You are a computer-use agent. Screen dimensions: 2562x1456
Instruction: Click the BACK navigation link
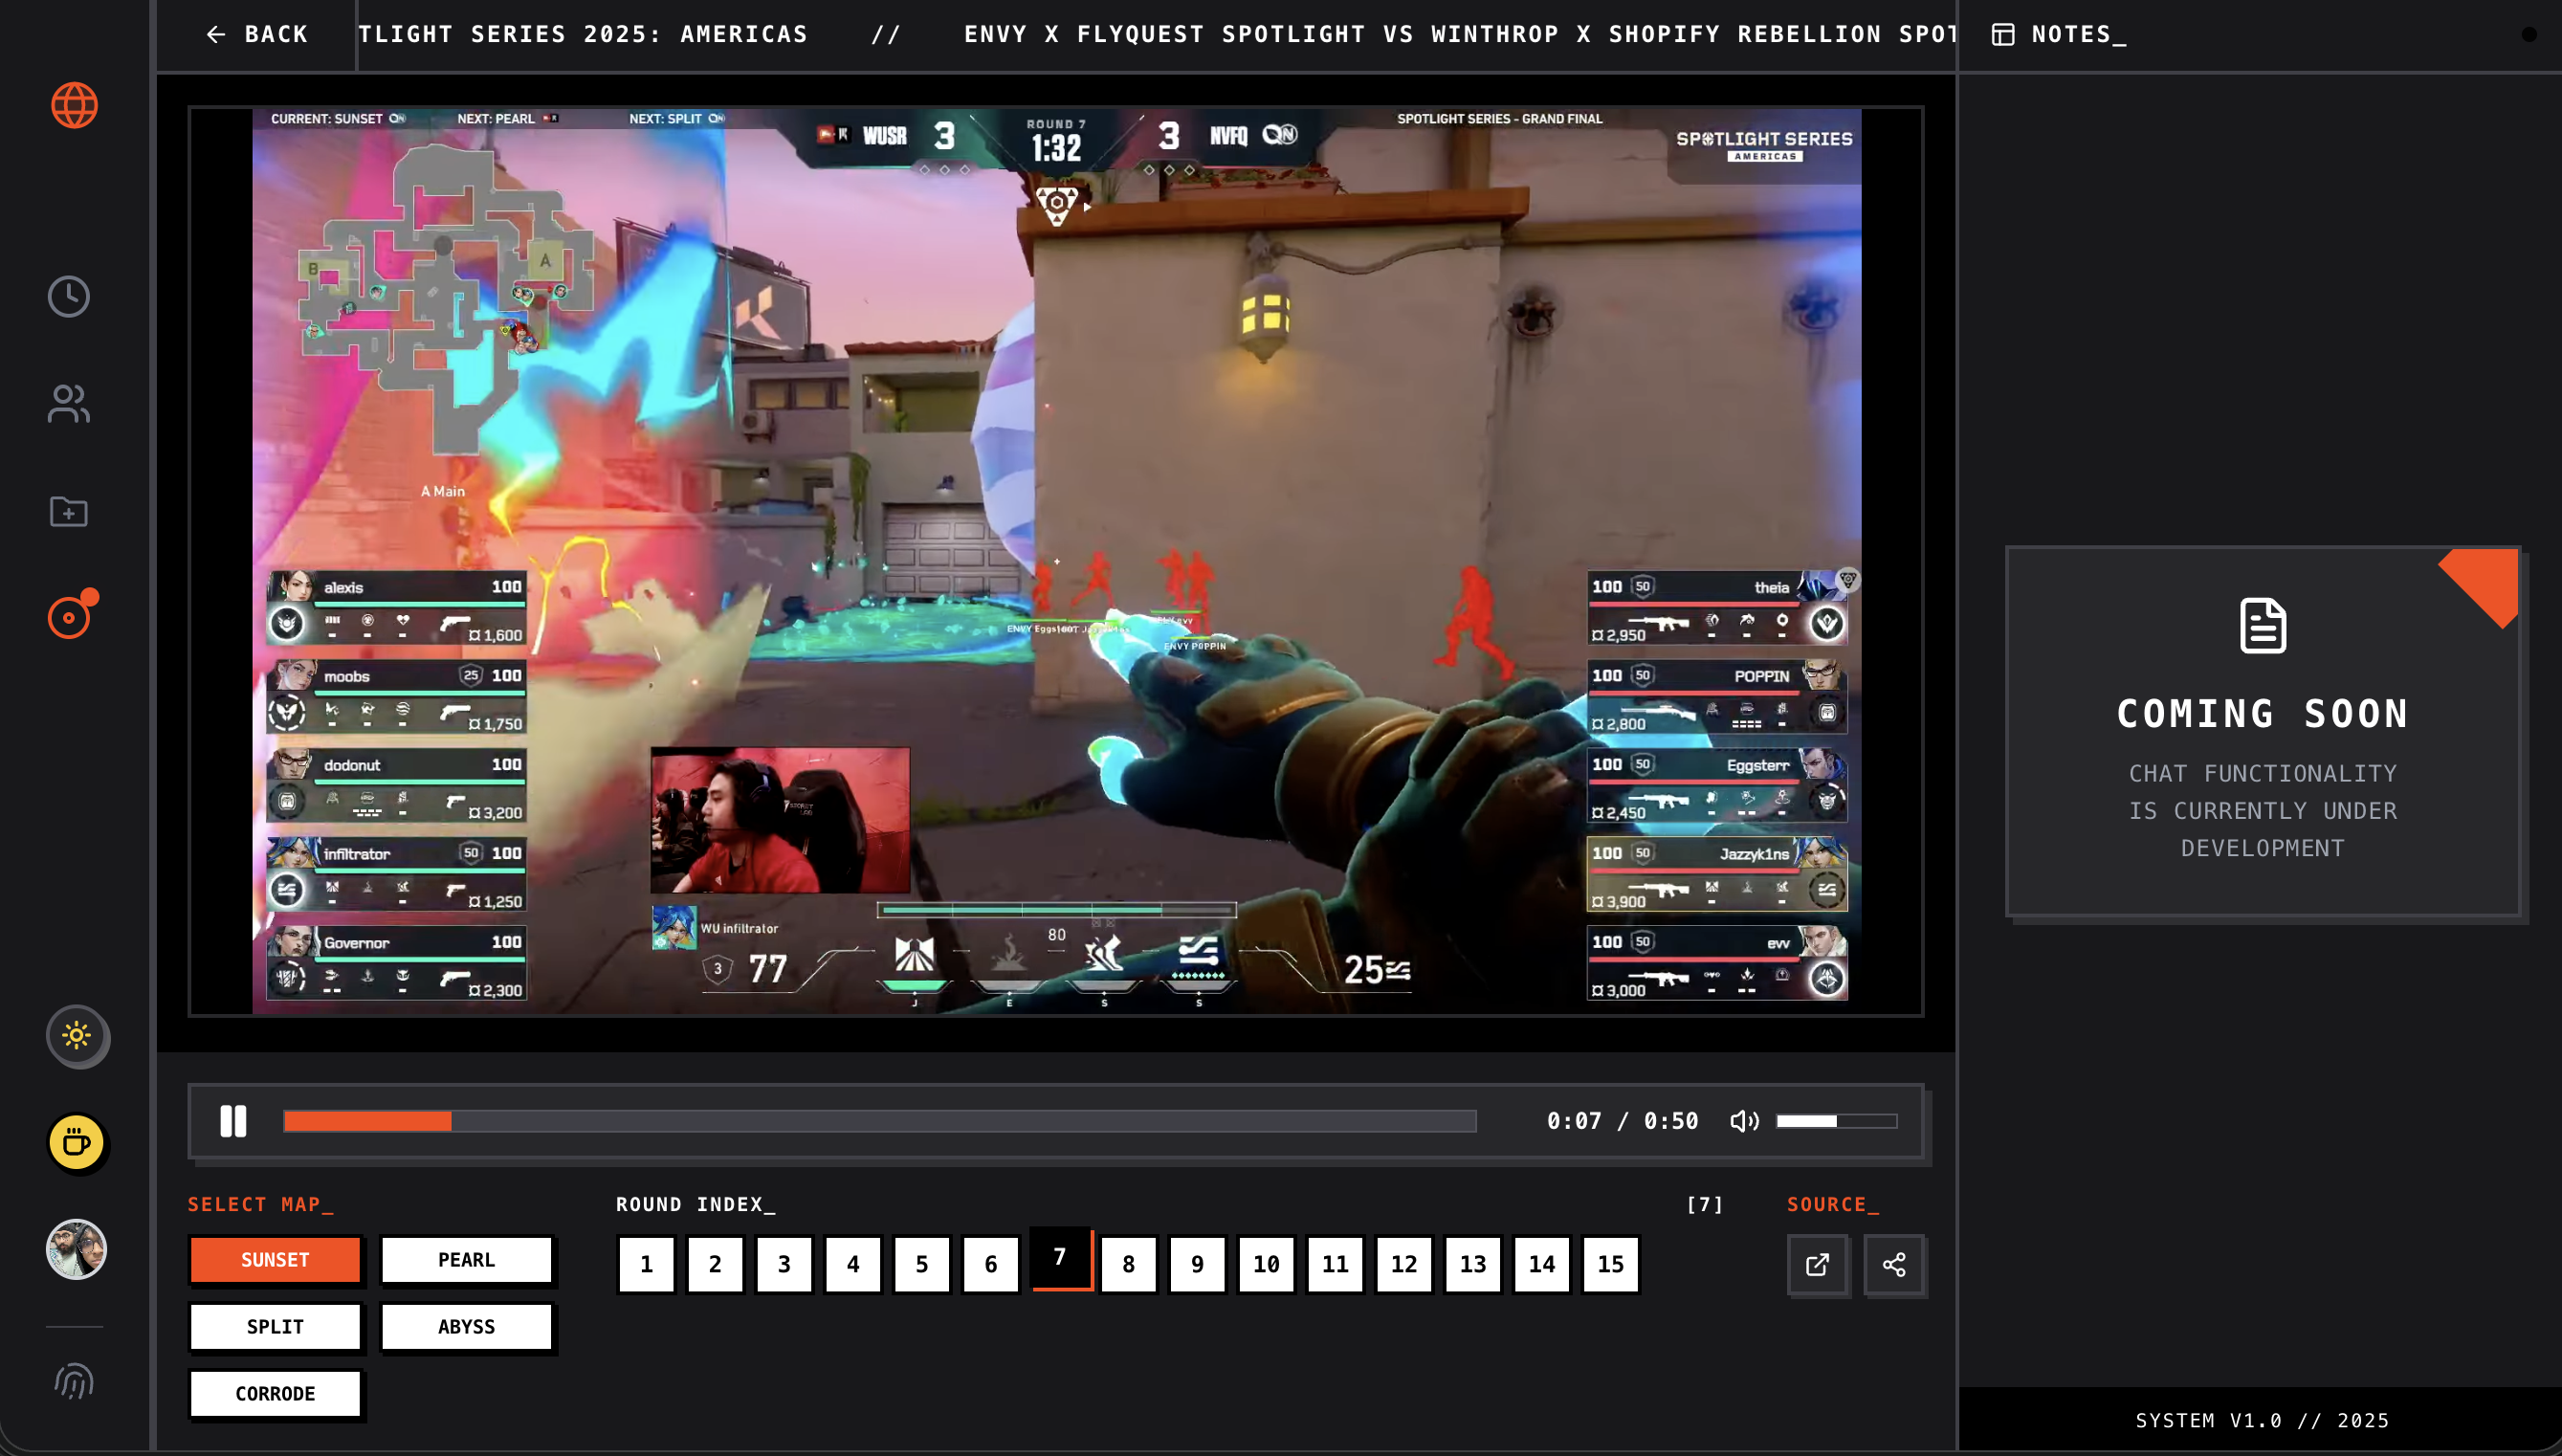tap(260, 34)
